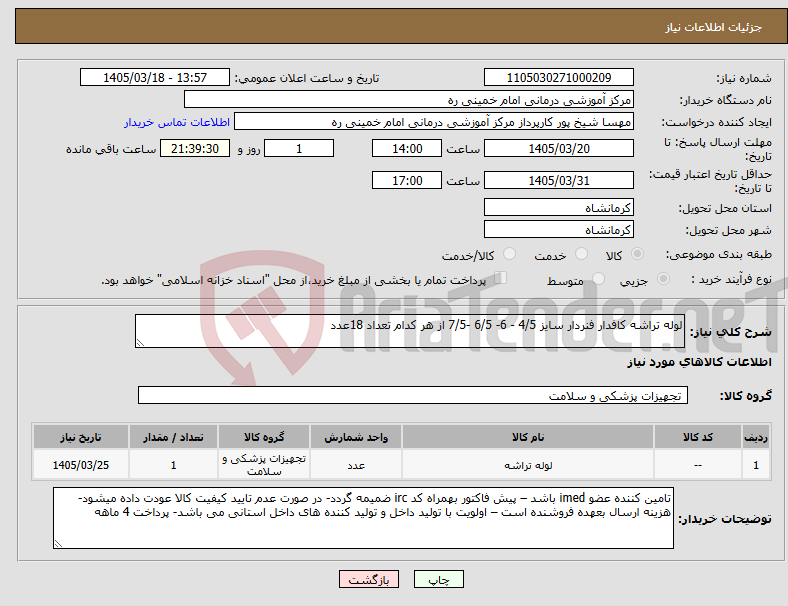The image size is (788, 606).
Task: Click the announcement date field 1405/03/18 - 13:57
Action: (155, 77)
